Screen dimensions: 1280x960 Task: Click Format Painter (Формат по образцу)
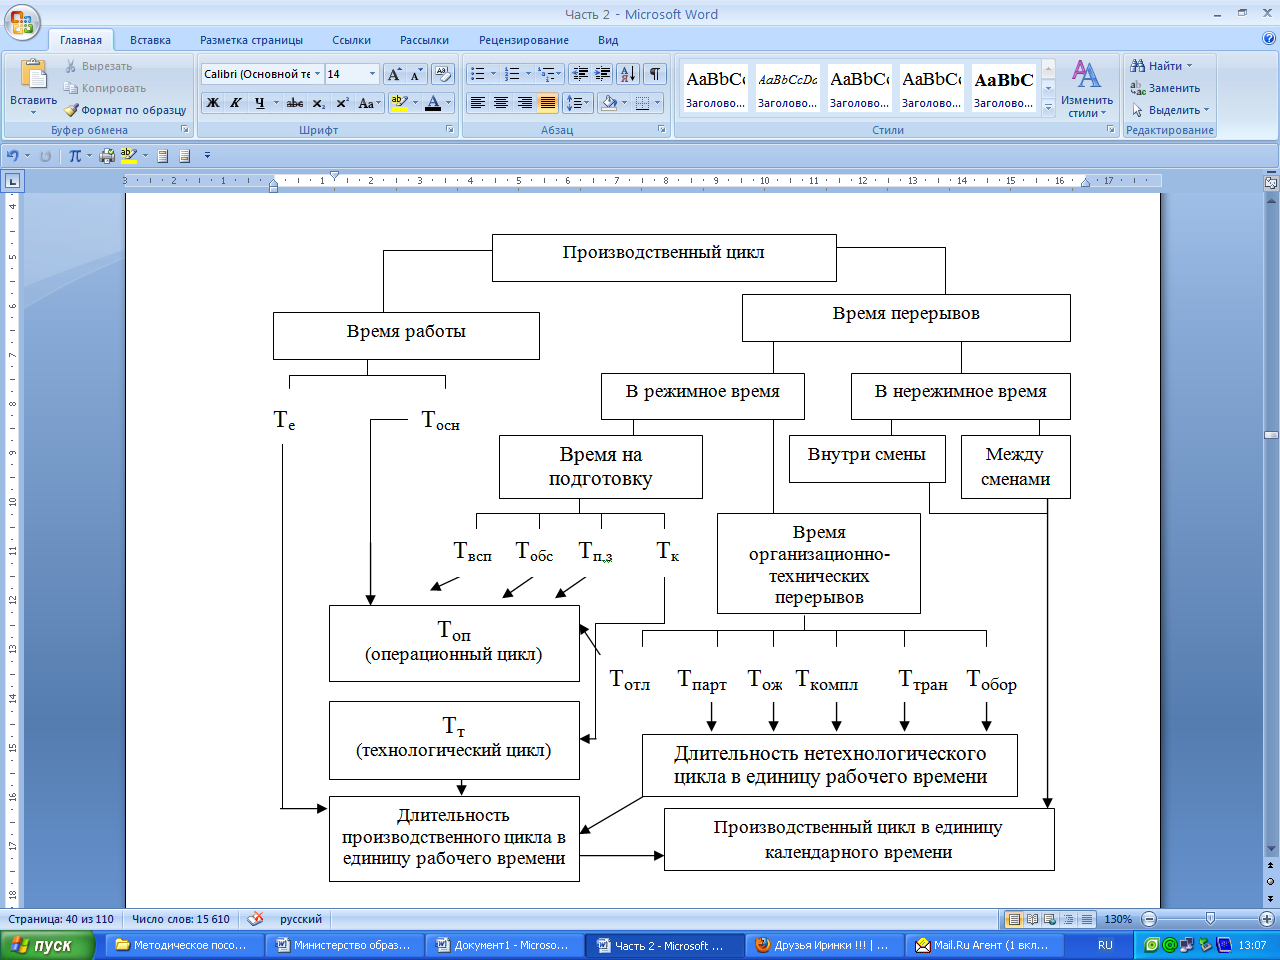[126, 110]
